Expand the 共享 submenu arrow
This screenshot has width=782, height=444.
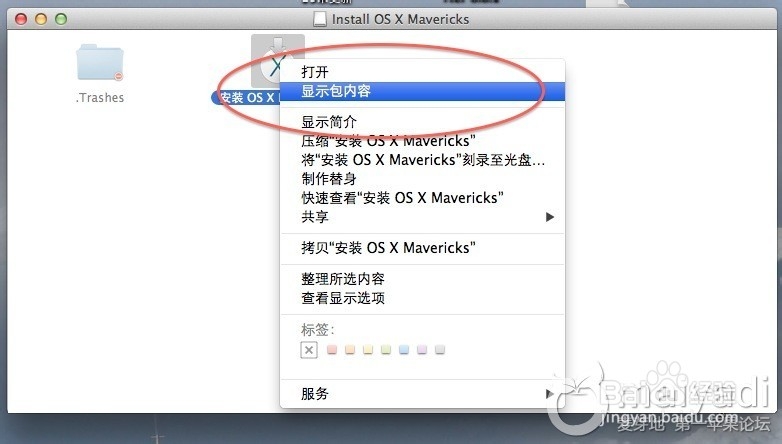[x=550, y=217]
